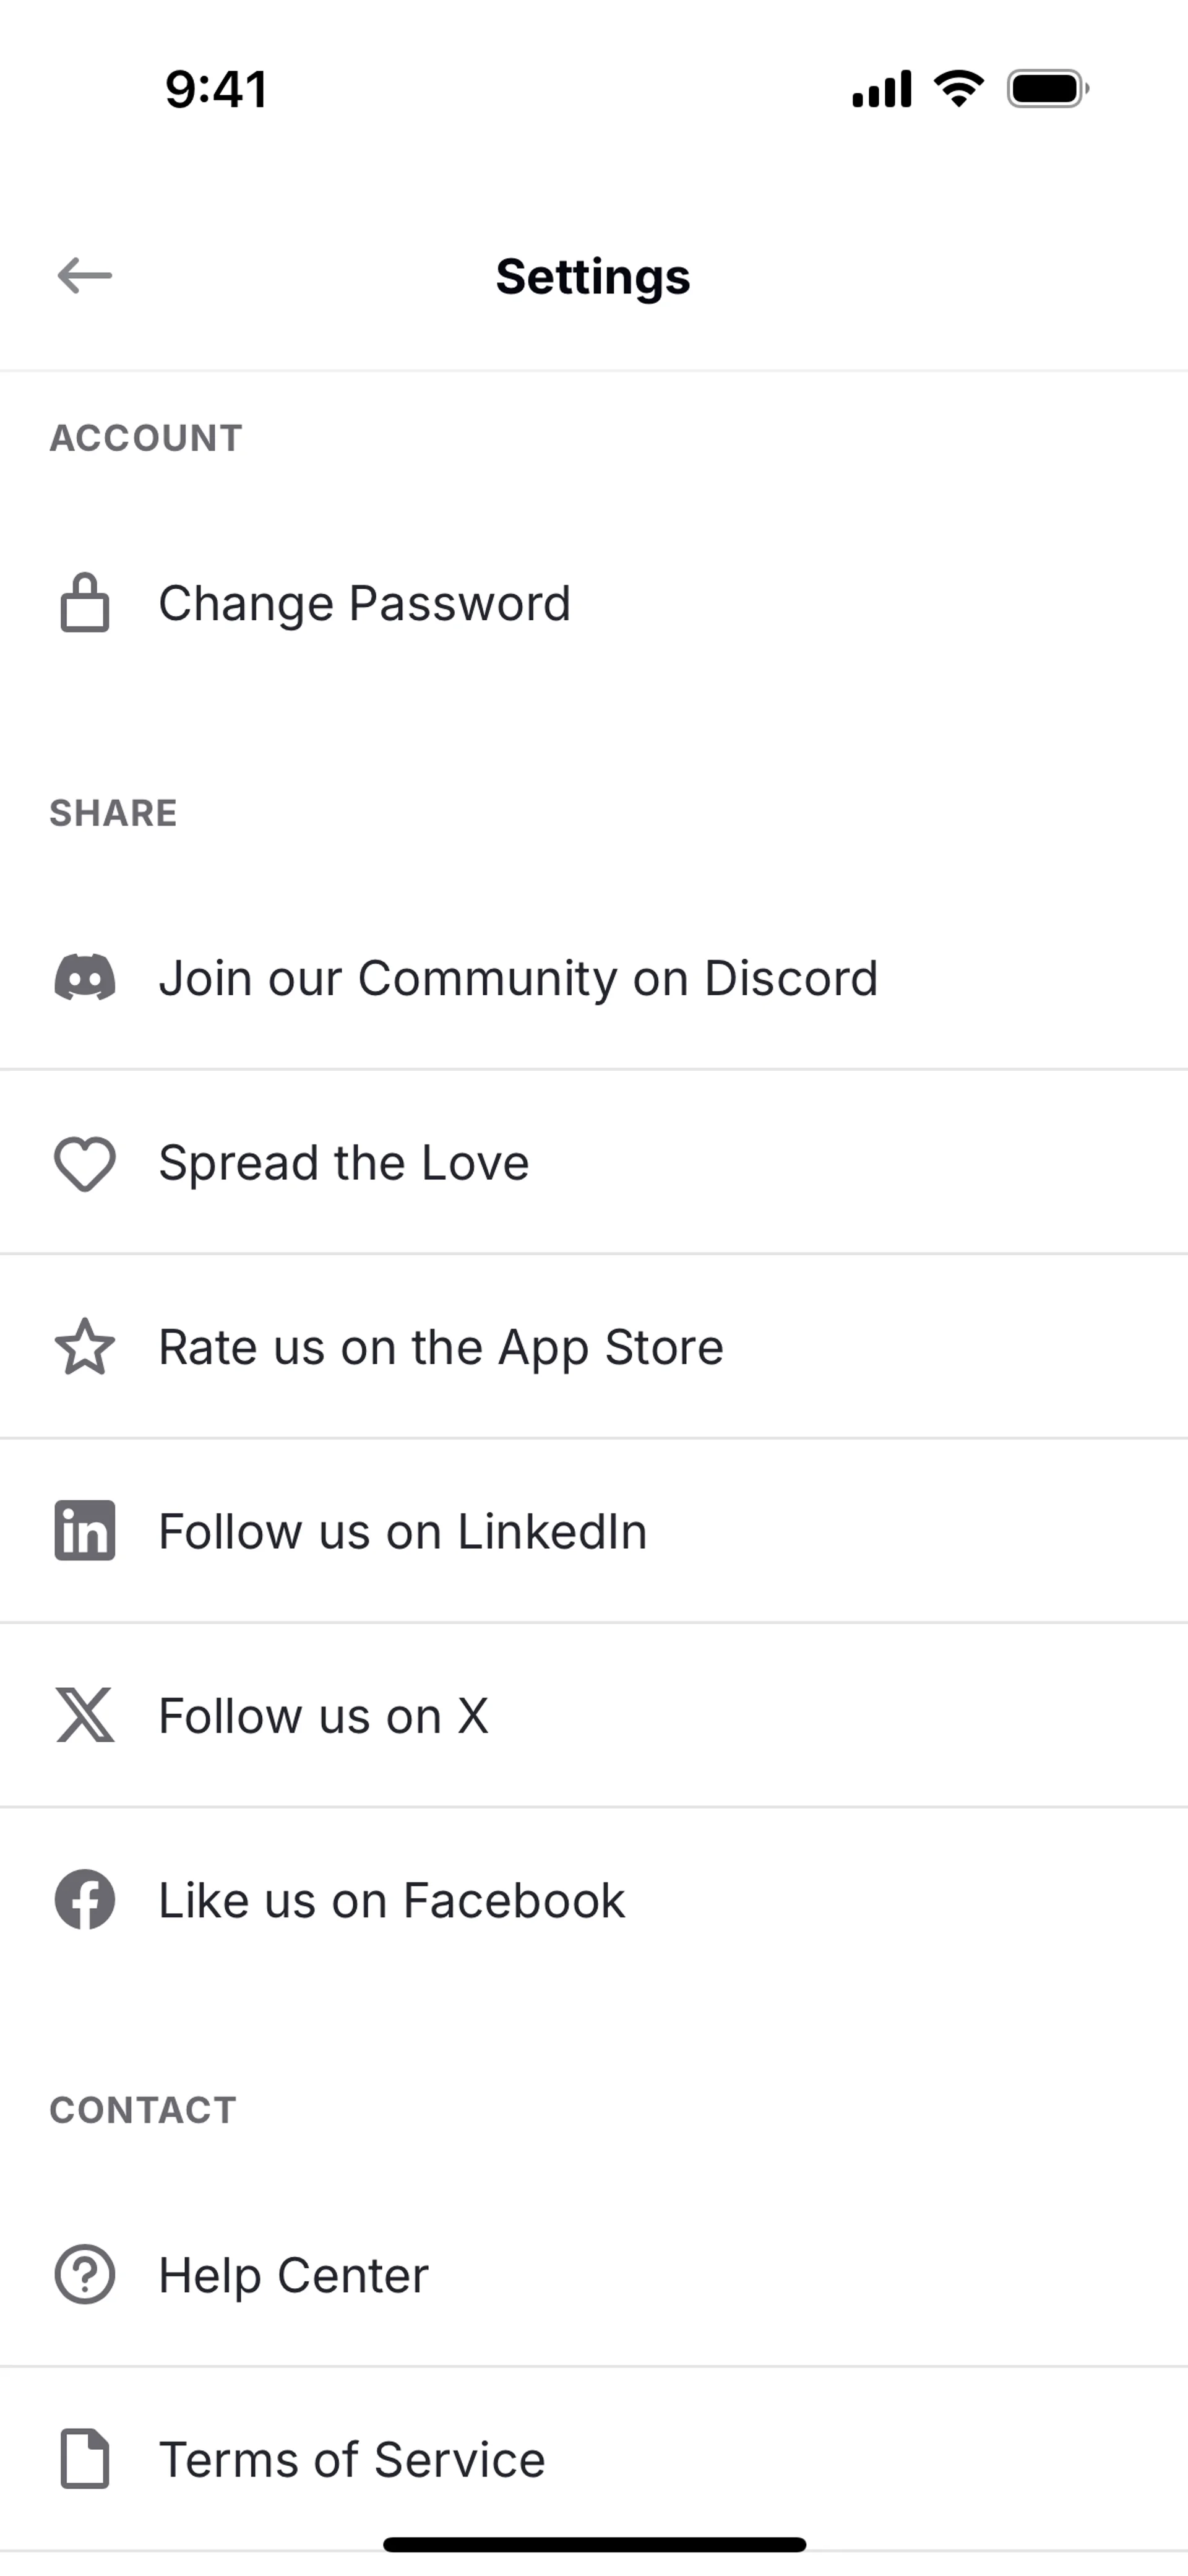Open the Help Center entry
The image size is (1188, 2576).
tap(294, 2275)
